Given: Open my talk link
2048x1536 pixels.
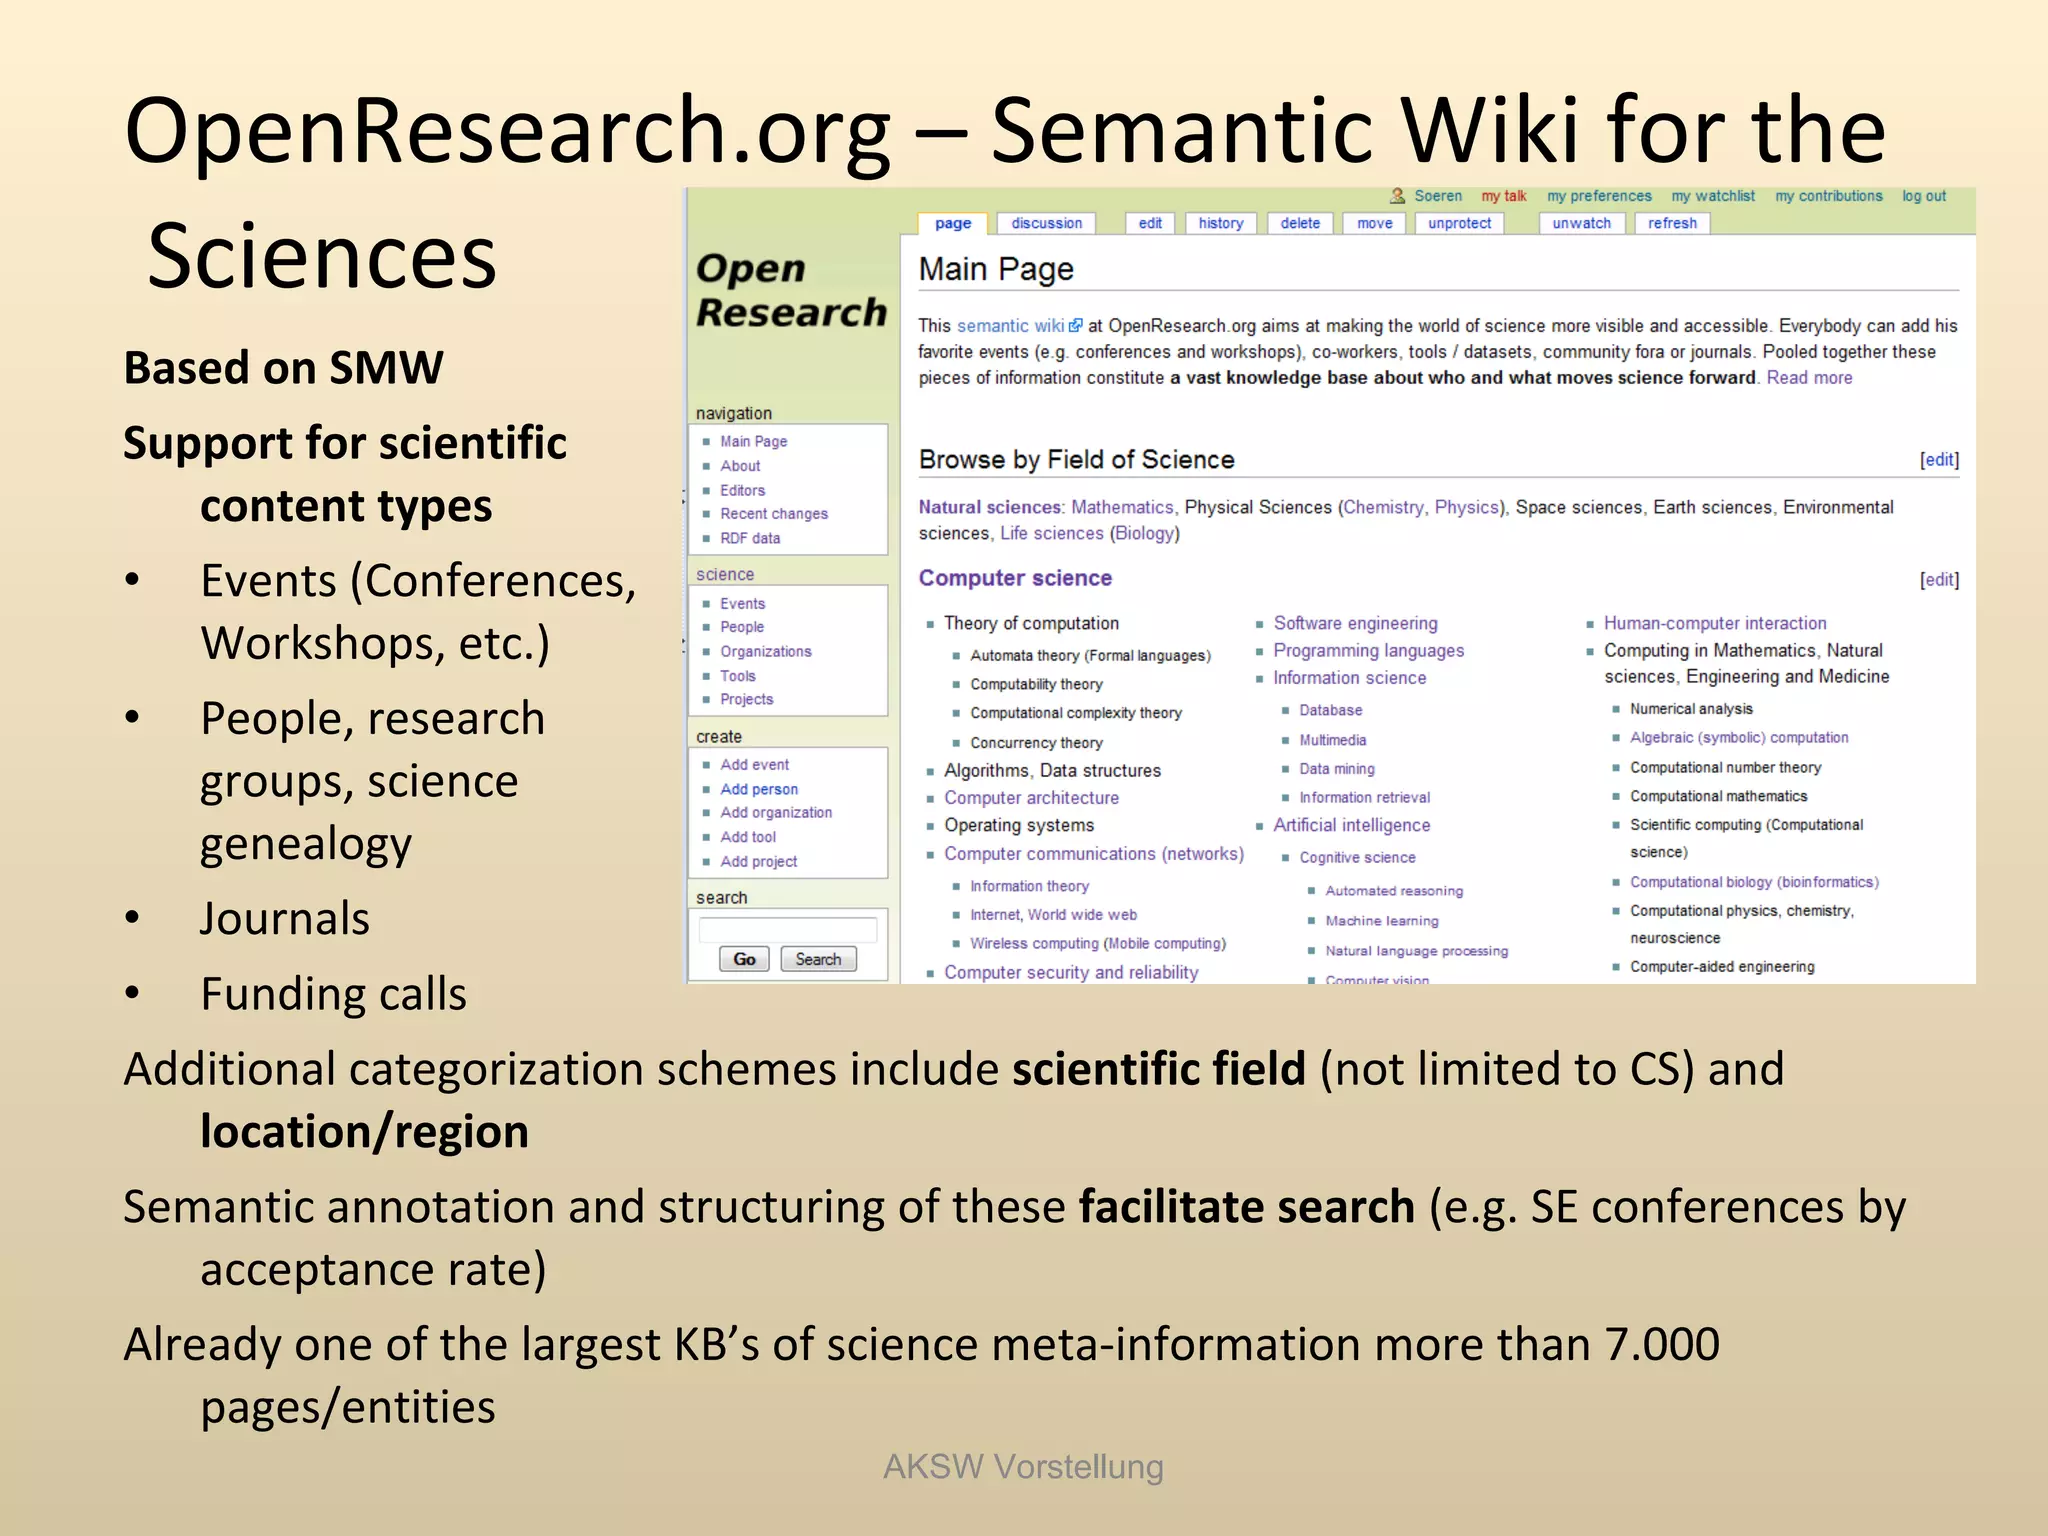Looking at the screenshot, I should coord(1504,196).
